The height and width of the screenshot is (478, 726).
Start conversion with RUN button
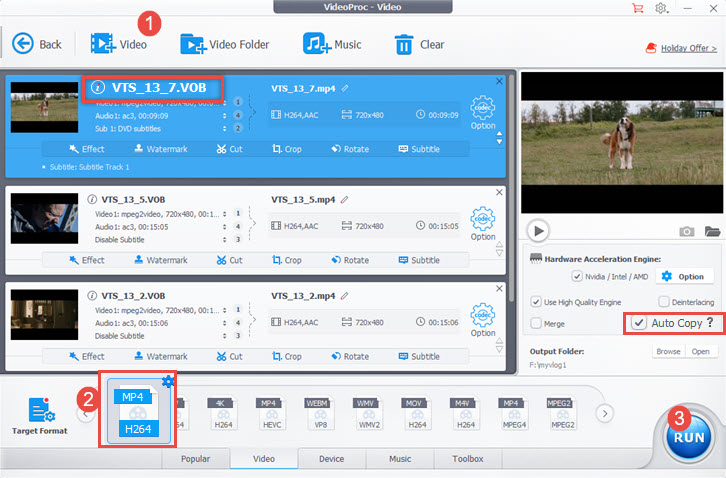pos(689,437)
